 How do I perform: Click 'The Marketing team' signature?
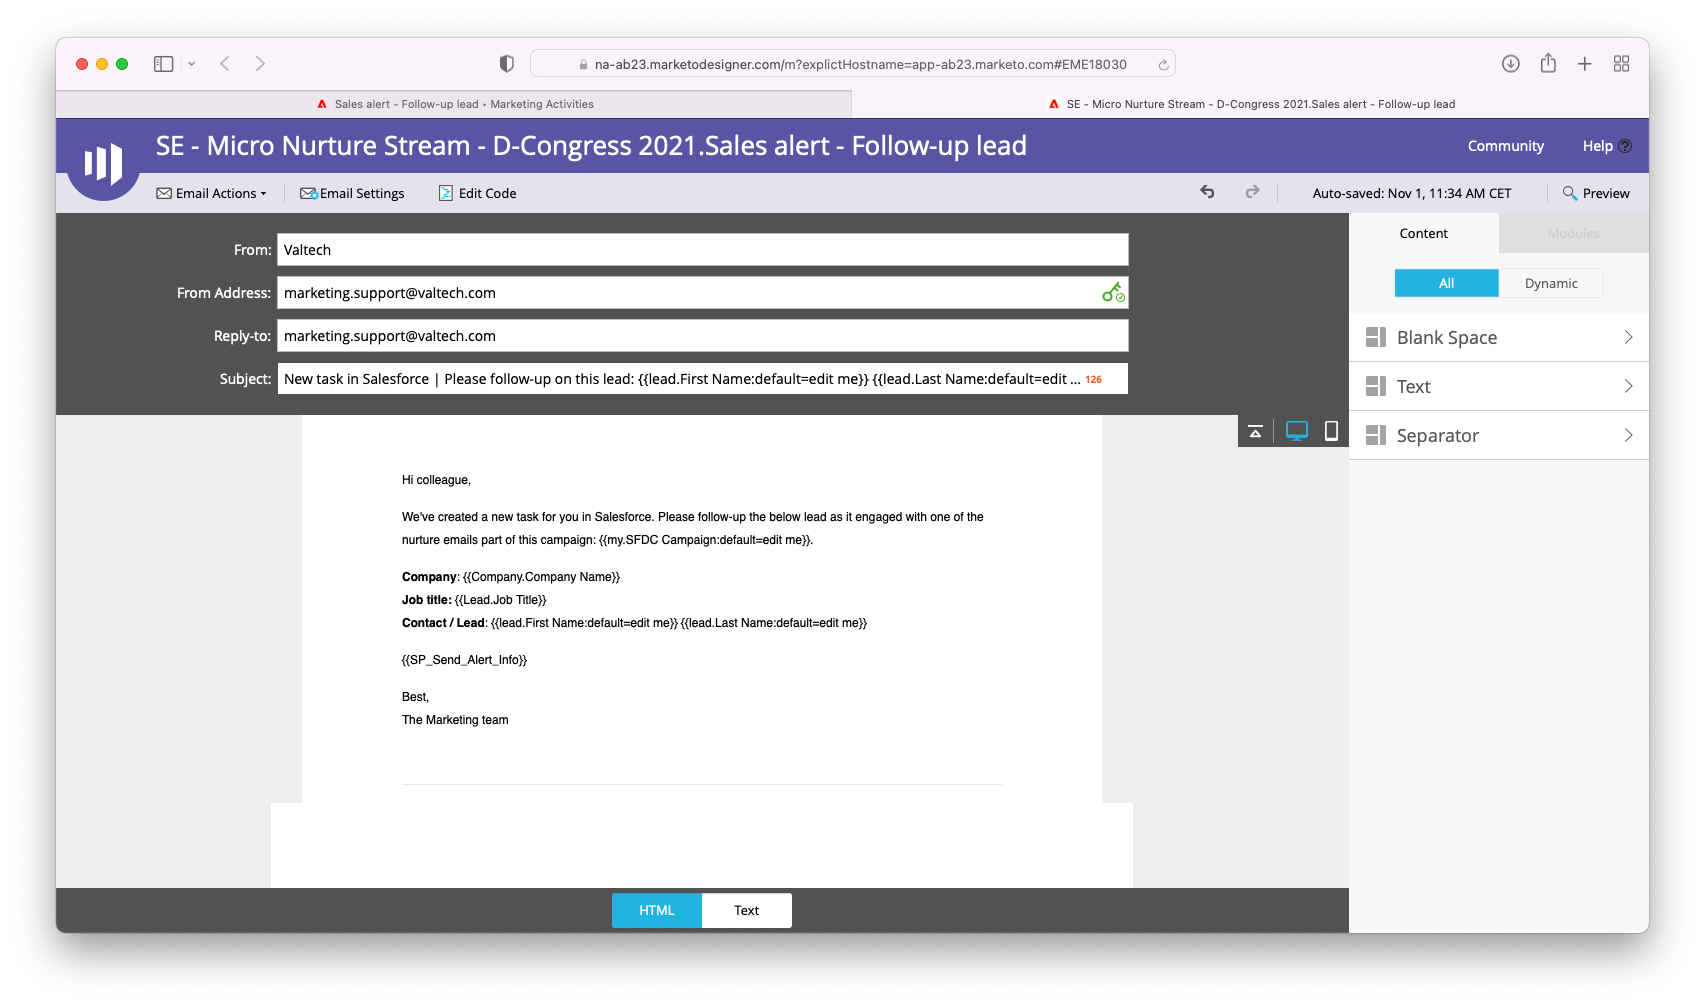(455, 720)
